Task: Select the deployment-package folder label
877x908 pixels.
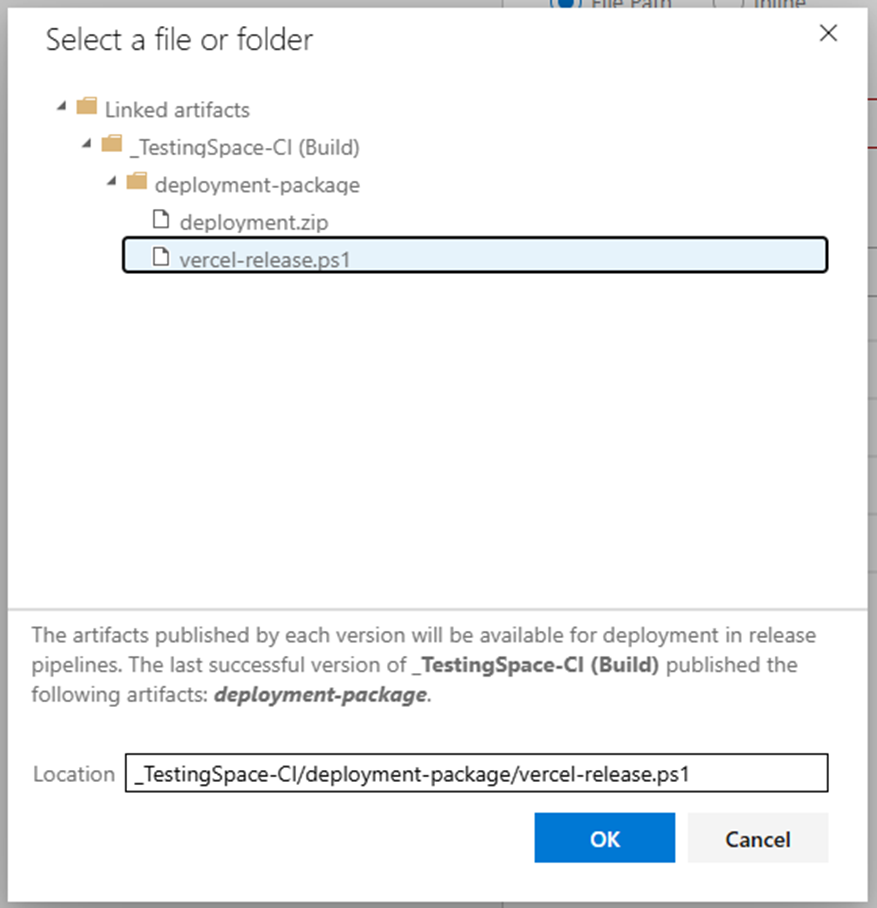Action: [x=257, y=184]
